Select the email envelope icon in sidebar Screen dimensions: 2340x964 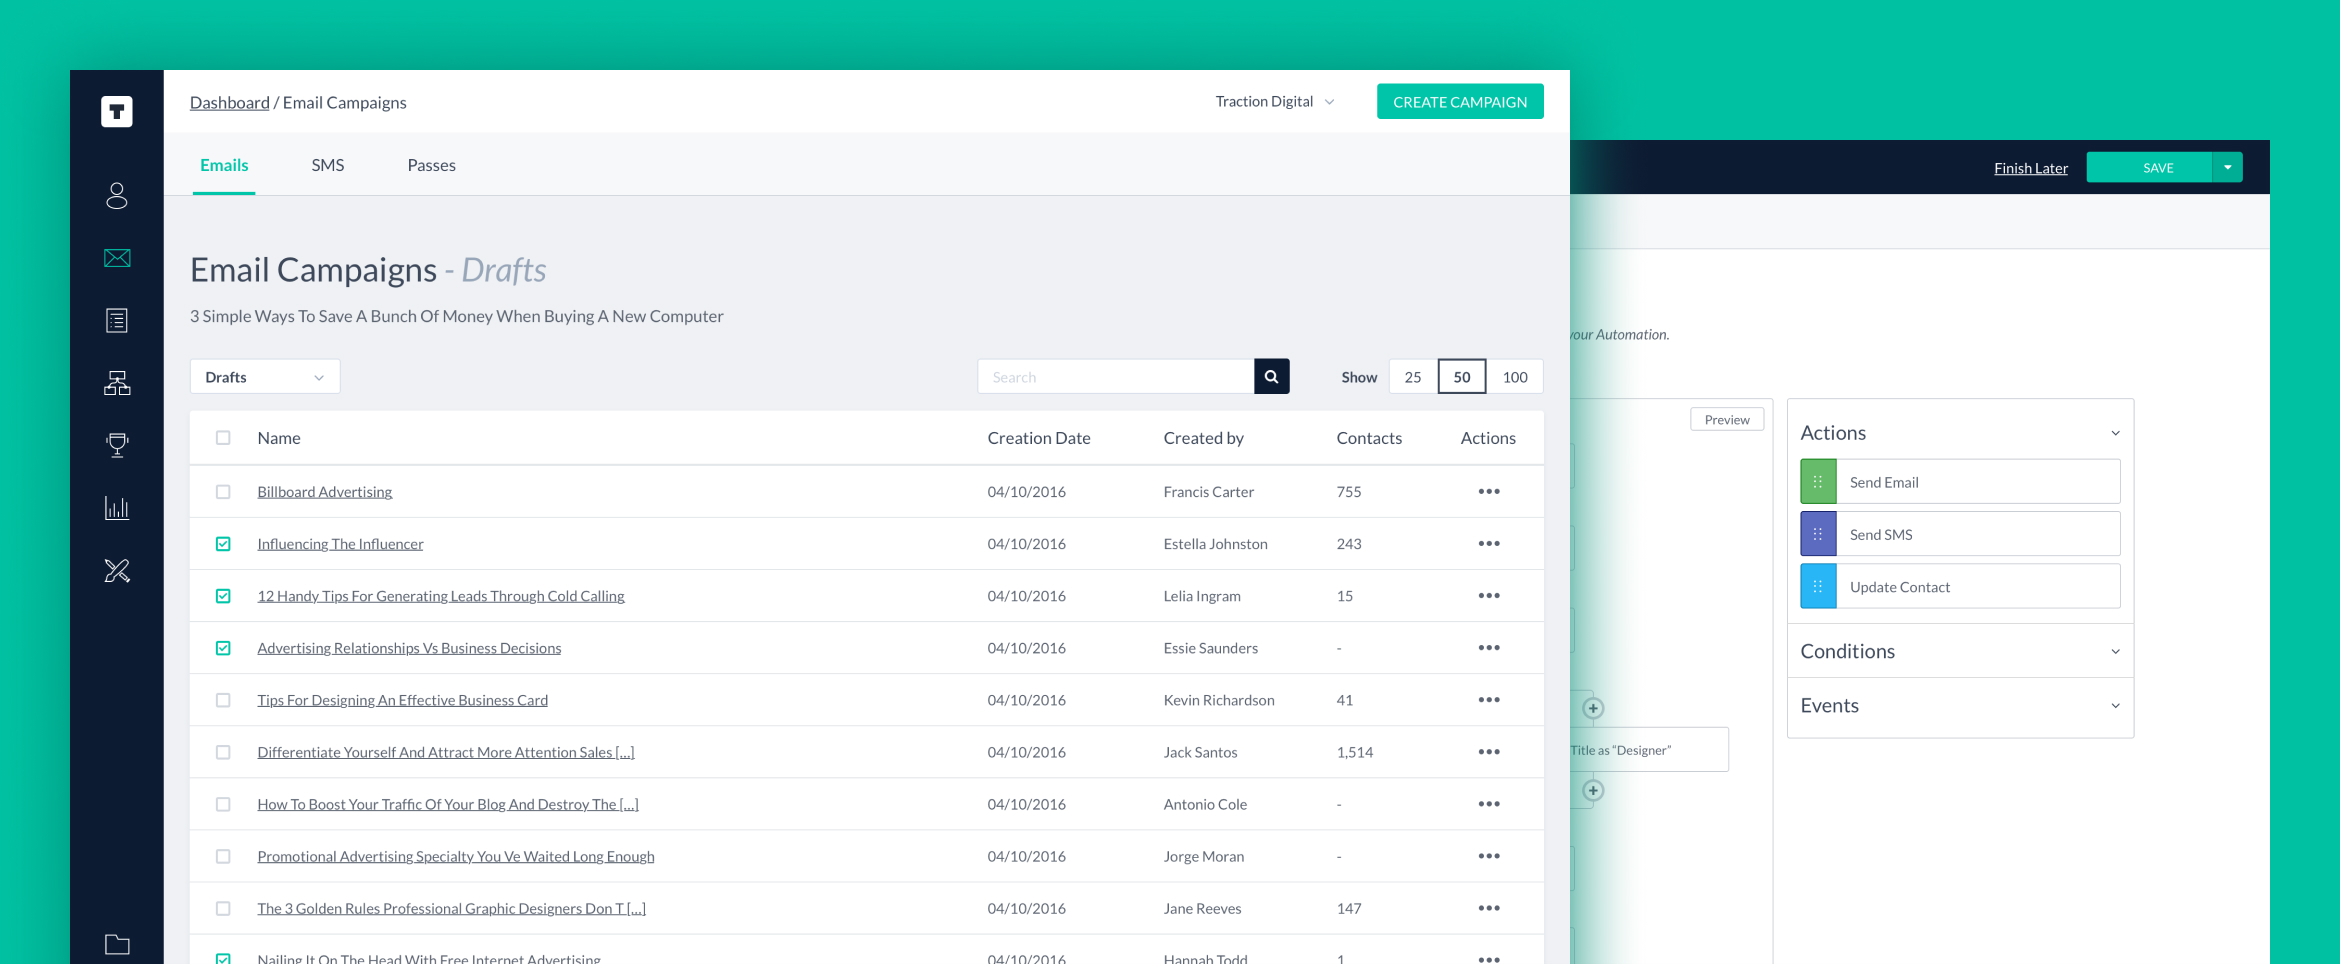[x=117, y=258]
